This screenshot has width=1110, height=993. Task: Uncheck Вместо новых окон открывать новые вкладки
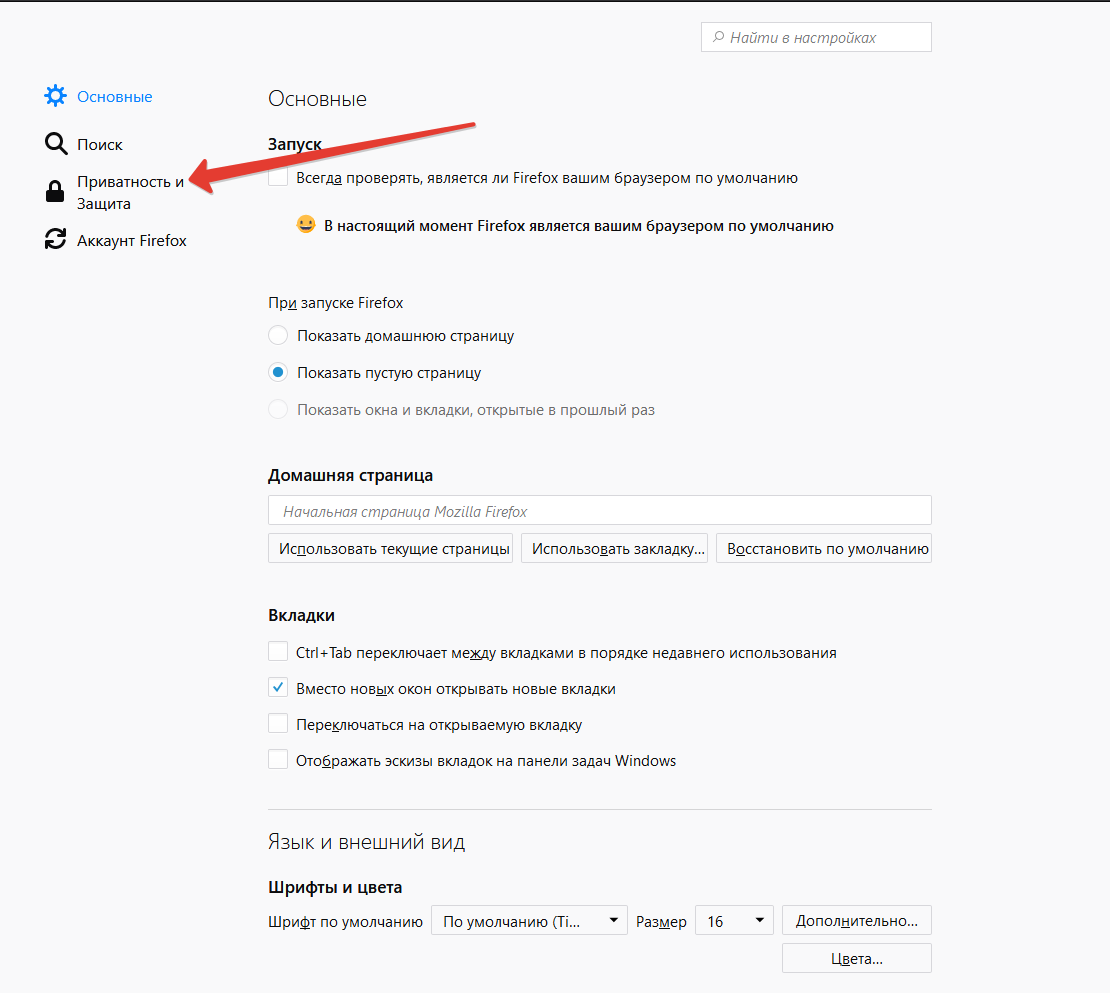pos(278,687)
